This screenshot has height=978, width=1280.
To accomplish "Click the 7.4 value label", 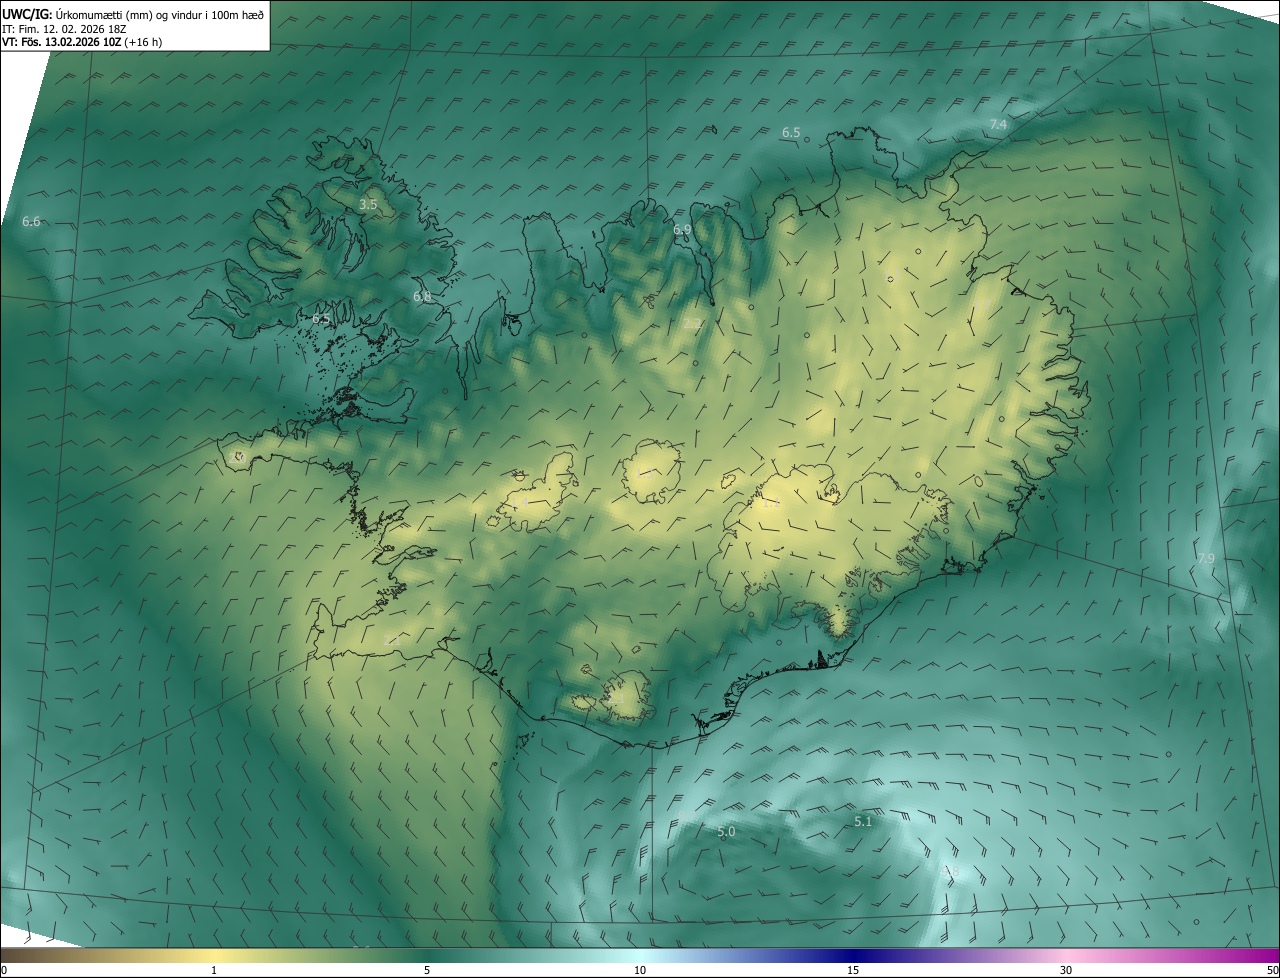I will coord(998,124).
